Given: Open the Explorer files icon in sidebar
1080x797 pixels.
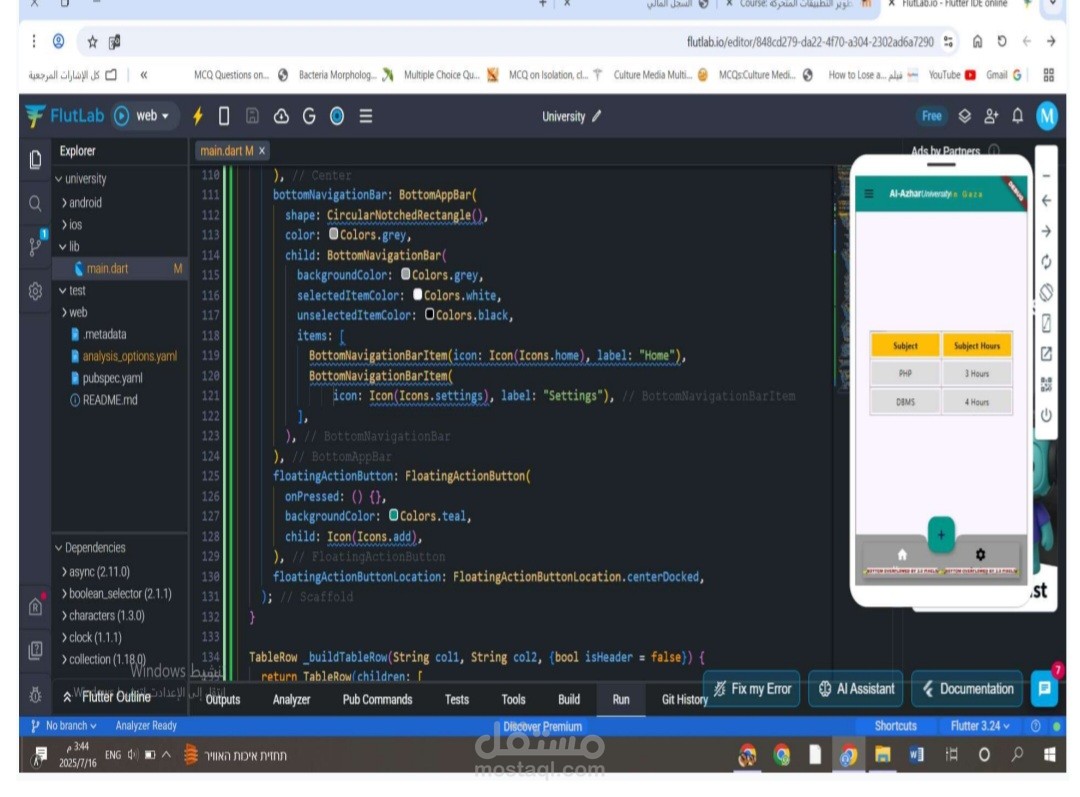Looking at the screenshot, I should pos(35,159).
